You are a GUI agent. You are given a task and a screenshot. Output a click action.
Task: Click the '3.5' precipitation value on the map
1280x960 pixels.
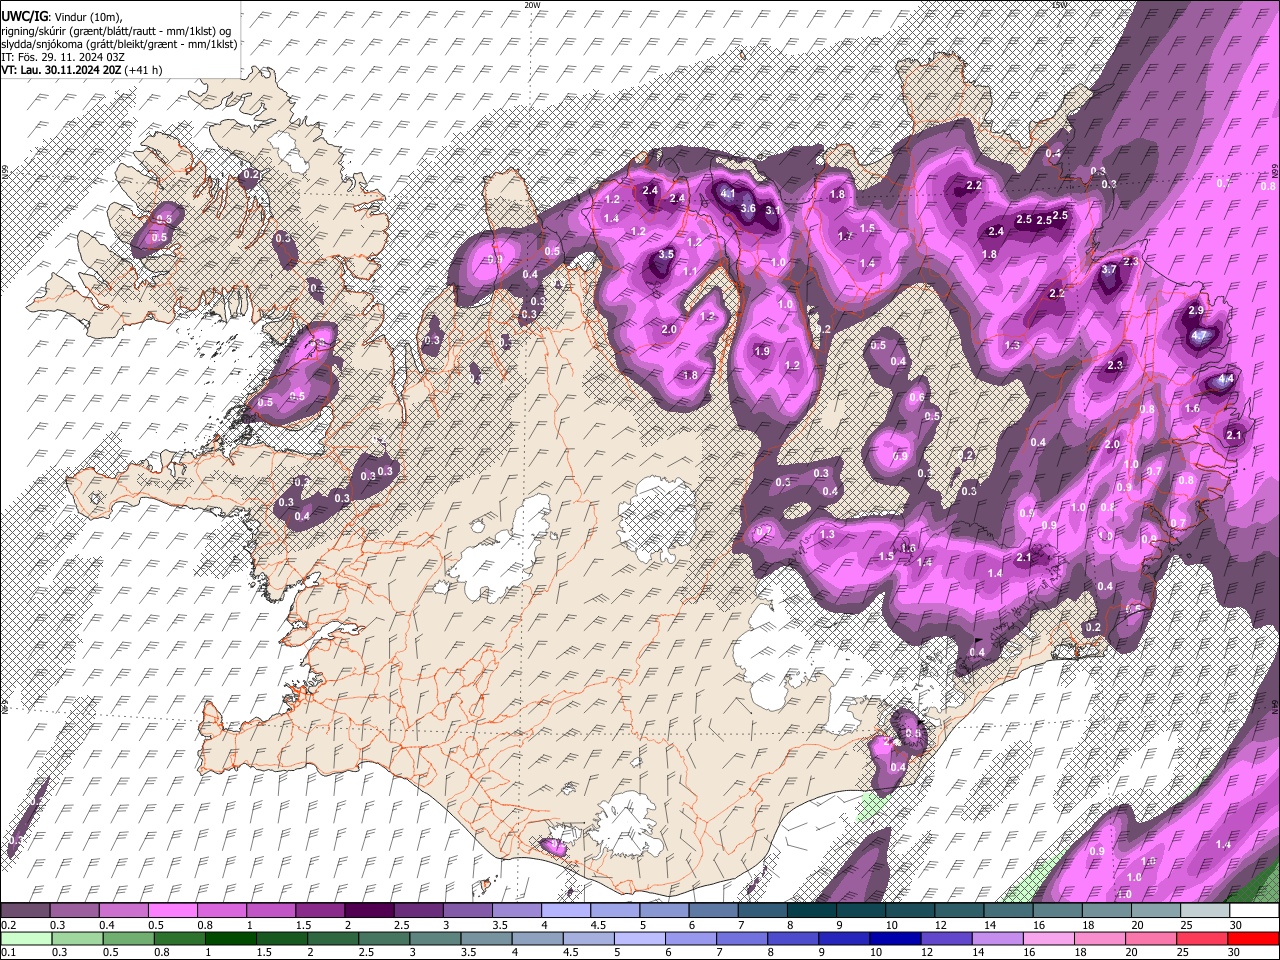pos(666,255)
